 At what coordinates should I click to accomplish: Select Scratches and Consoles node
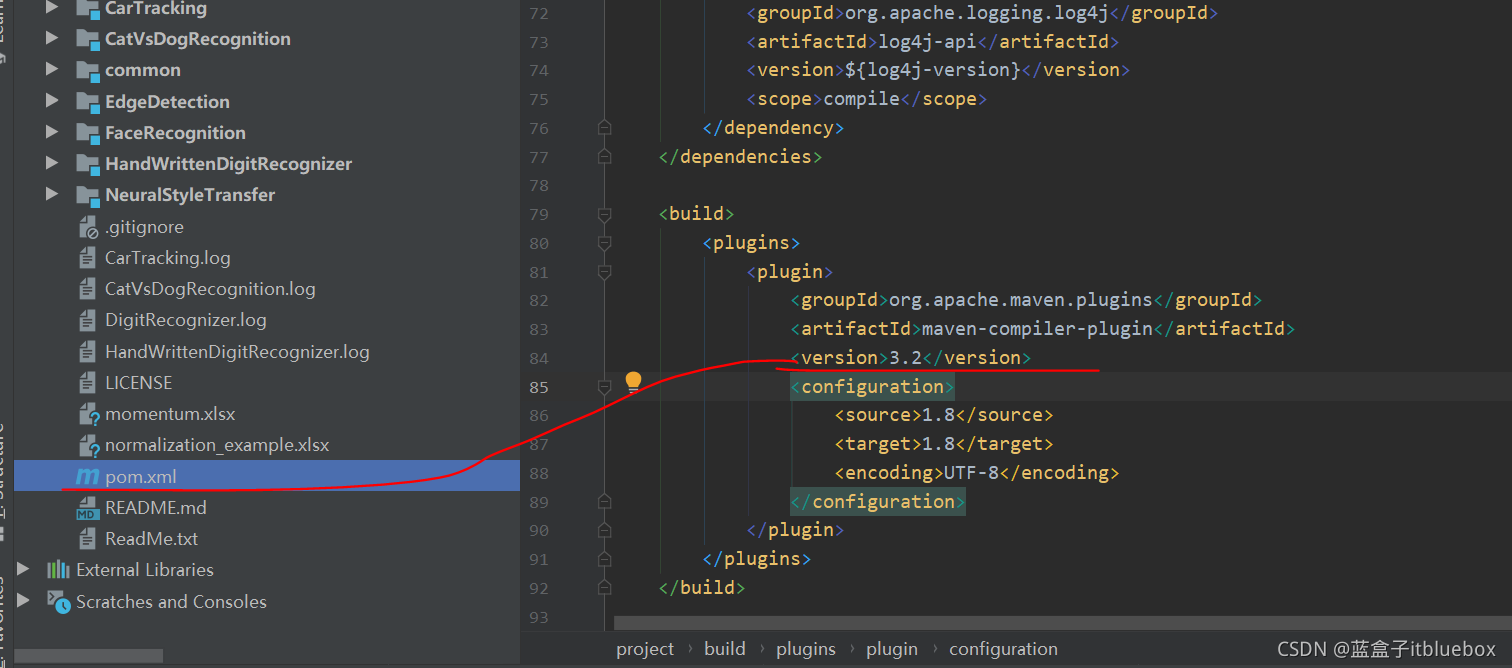[171, 602]
